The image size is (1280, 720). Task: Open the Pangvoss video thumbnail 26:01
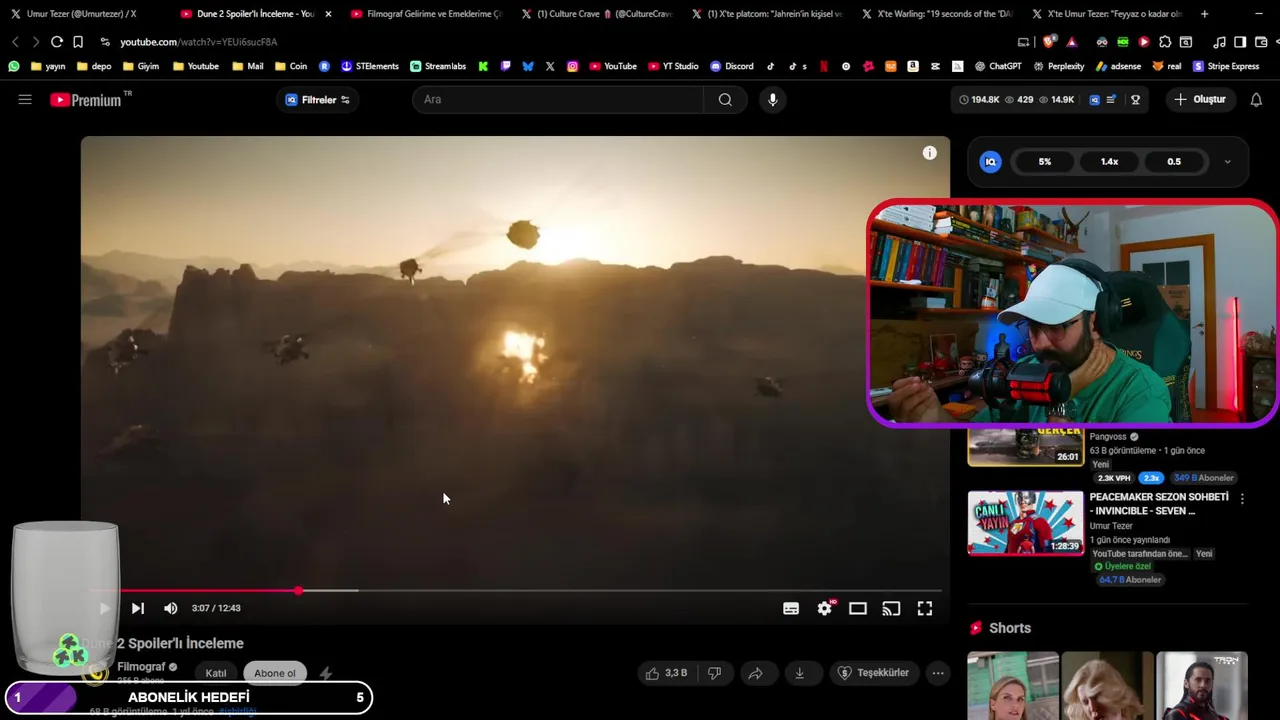(1025, 447)
